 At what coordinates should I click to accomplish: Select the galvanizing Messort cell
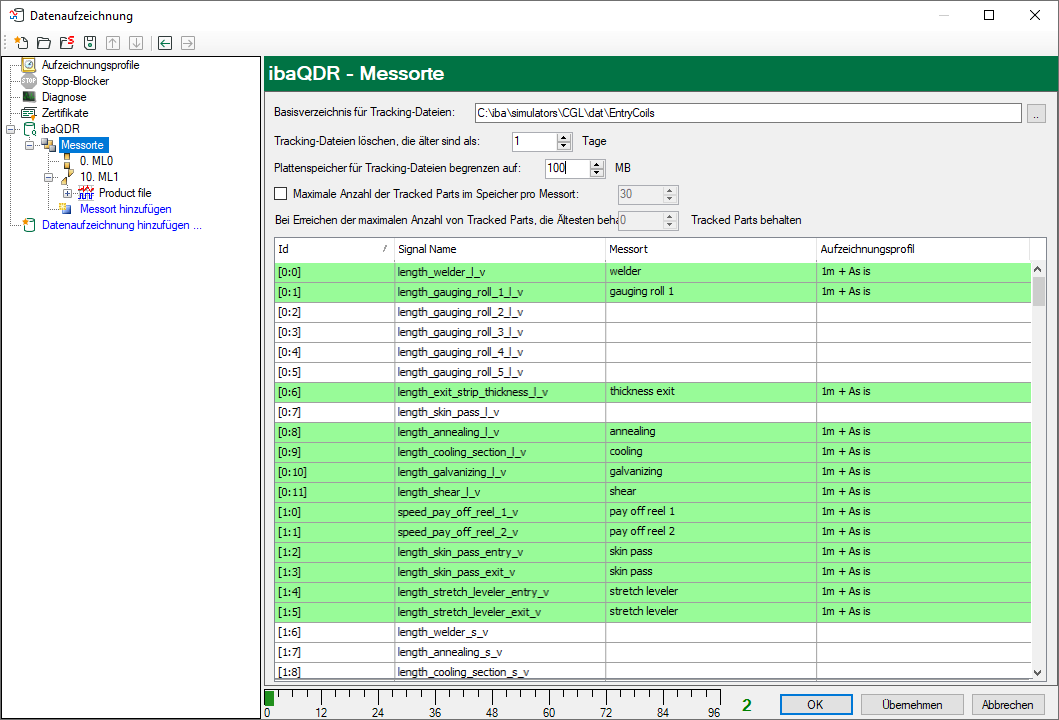[711, 471]
